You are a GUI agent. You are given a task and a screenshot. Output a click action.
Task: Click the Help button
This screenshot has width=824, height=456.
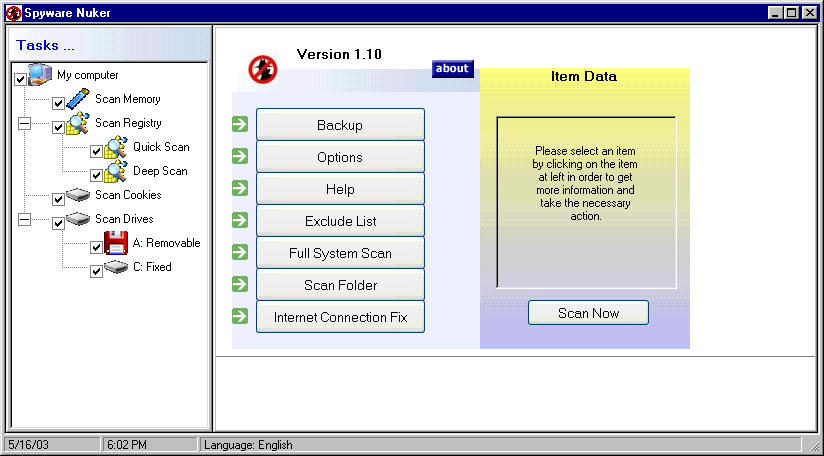(x=340, y=189)
